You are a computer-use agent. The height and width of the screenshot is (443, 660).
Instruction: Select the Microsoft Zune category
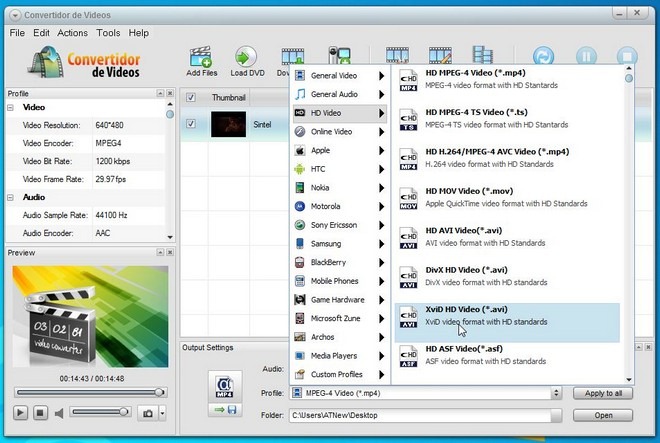click(x=339, y=318)
